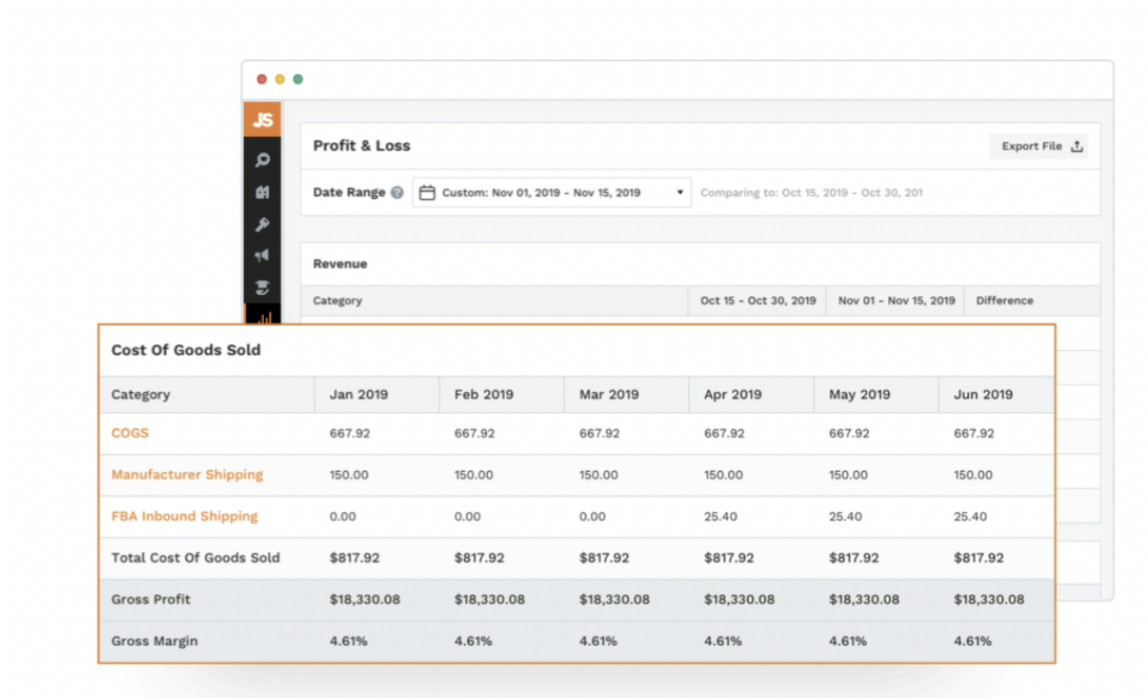Open the key icon in sidebar
The image size is (1148, 698).
point(262,224)
